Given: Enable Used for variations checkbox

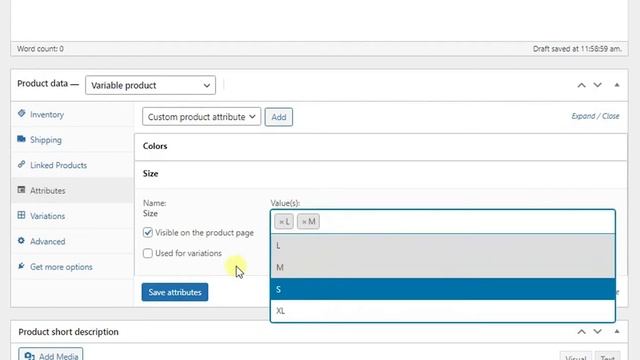Looking at the screenshot, I should point(148,253).
